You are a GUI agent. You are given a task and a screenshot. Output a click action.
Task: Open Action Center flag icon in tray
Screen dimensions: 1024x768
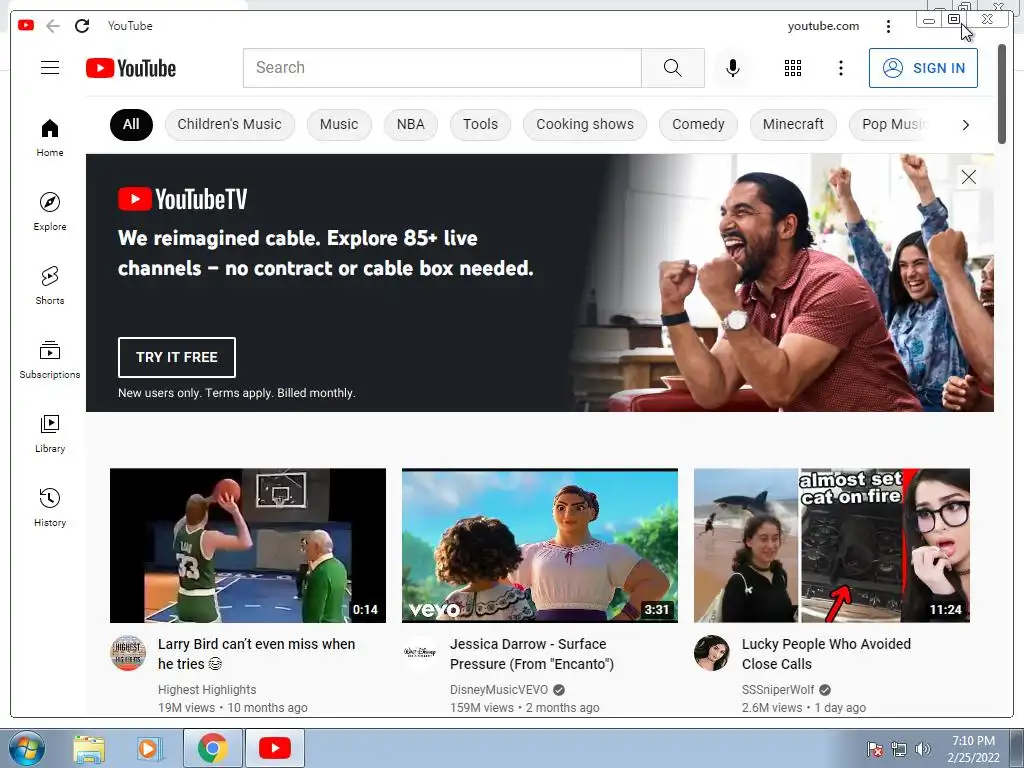coord(874,749)
